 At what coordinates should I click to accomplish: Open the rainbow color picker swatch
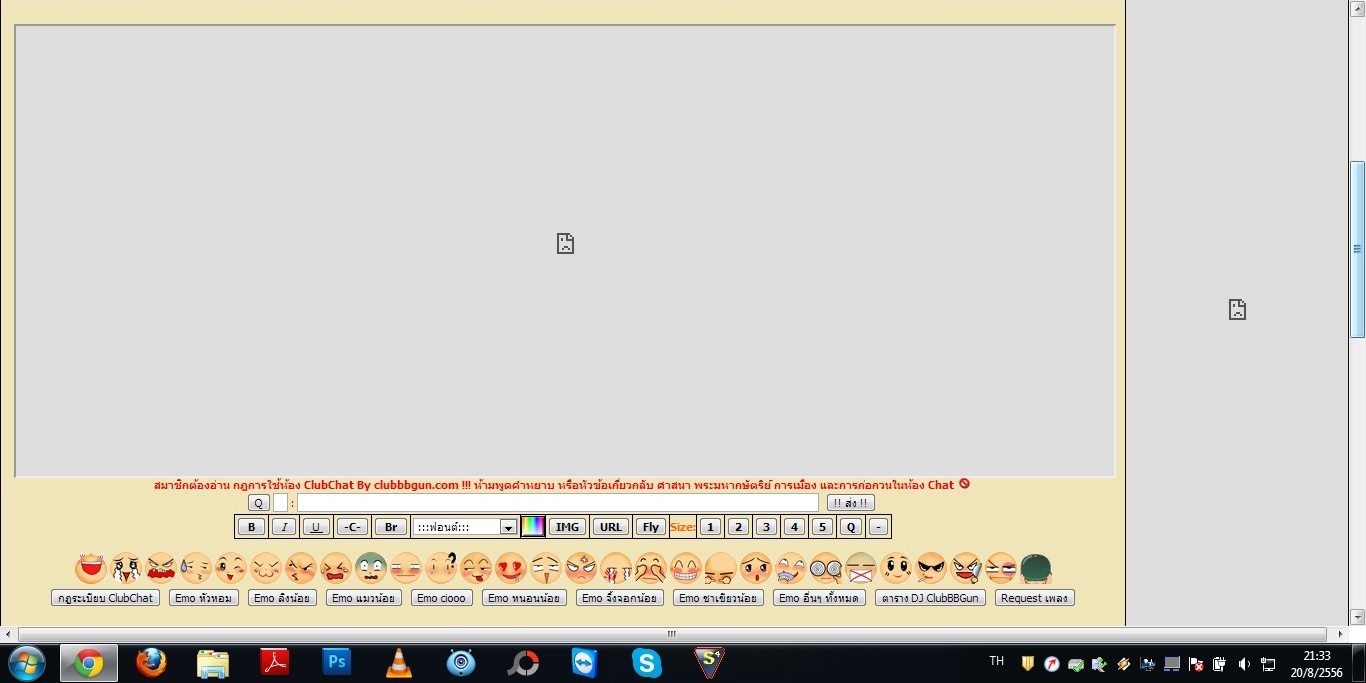click(x=533, y=527)
